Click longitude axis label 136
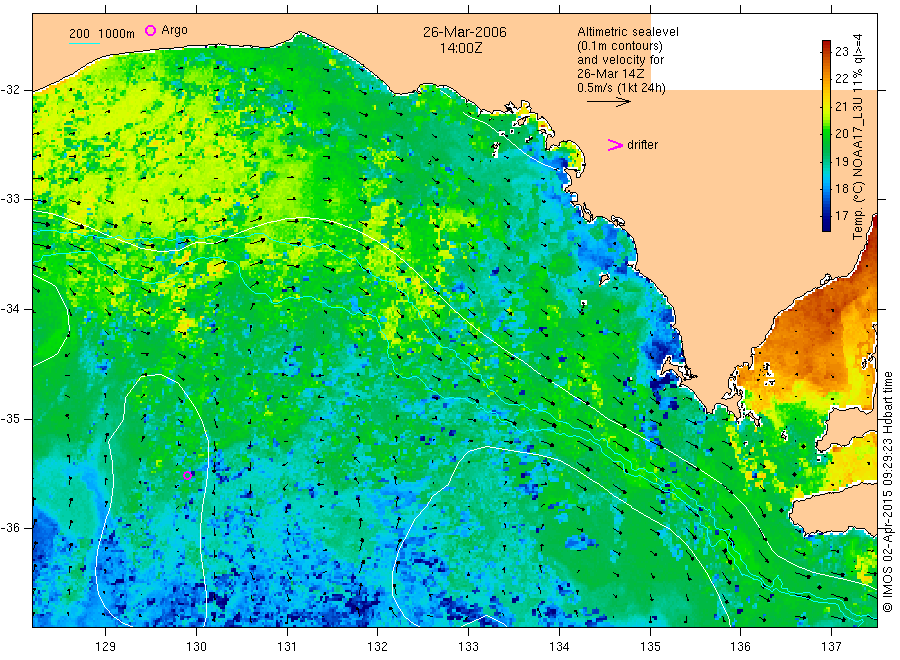 [x=740, y=647]
